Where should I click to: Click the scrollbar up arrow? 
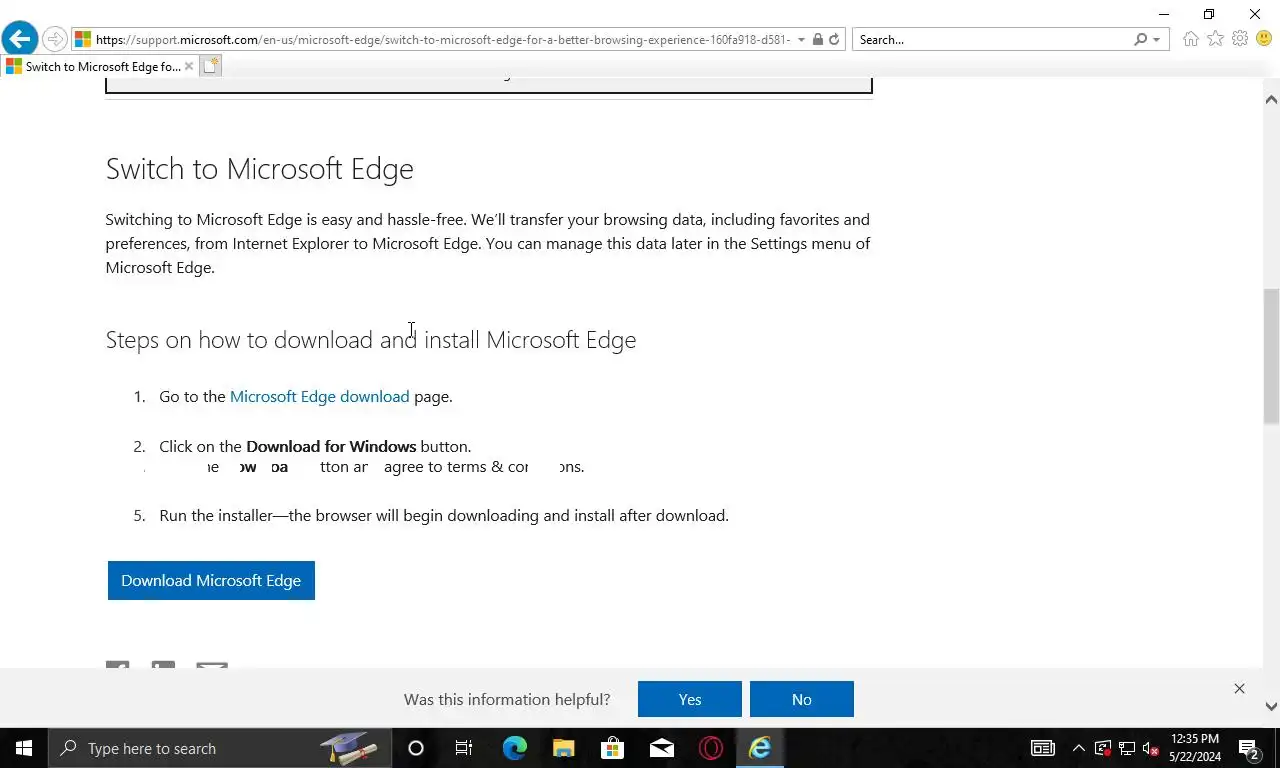[1271, 99]
